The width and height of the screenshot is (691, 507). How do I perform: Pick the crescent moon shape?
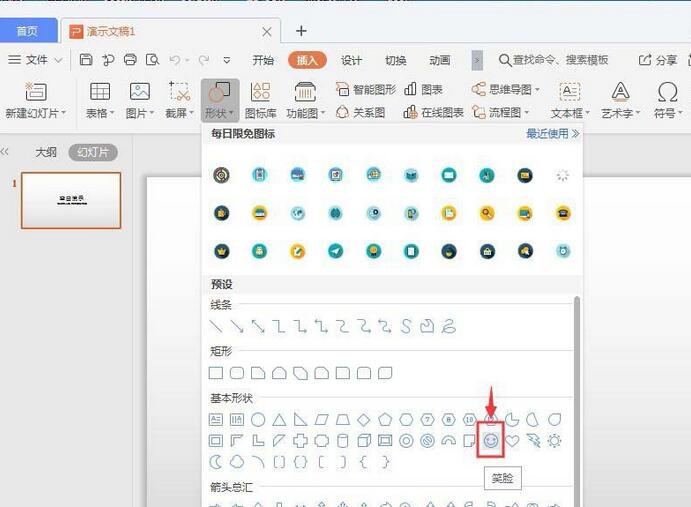point(215,462)
